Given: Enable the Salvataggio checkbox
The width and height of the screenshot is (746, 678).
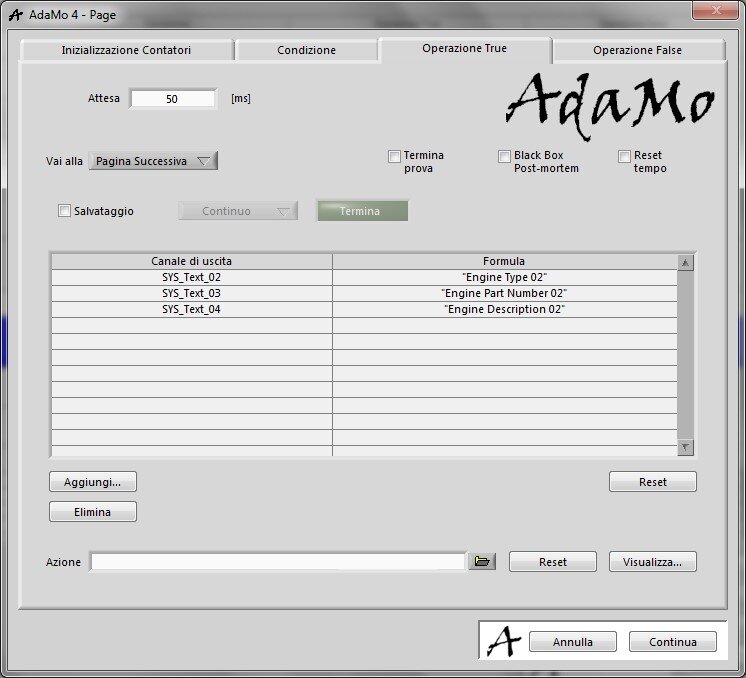Looking at the screenshot, I should pos(65,211).
